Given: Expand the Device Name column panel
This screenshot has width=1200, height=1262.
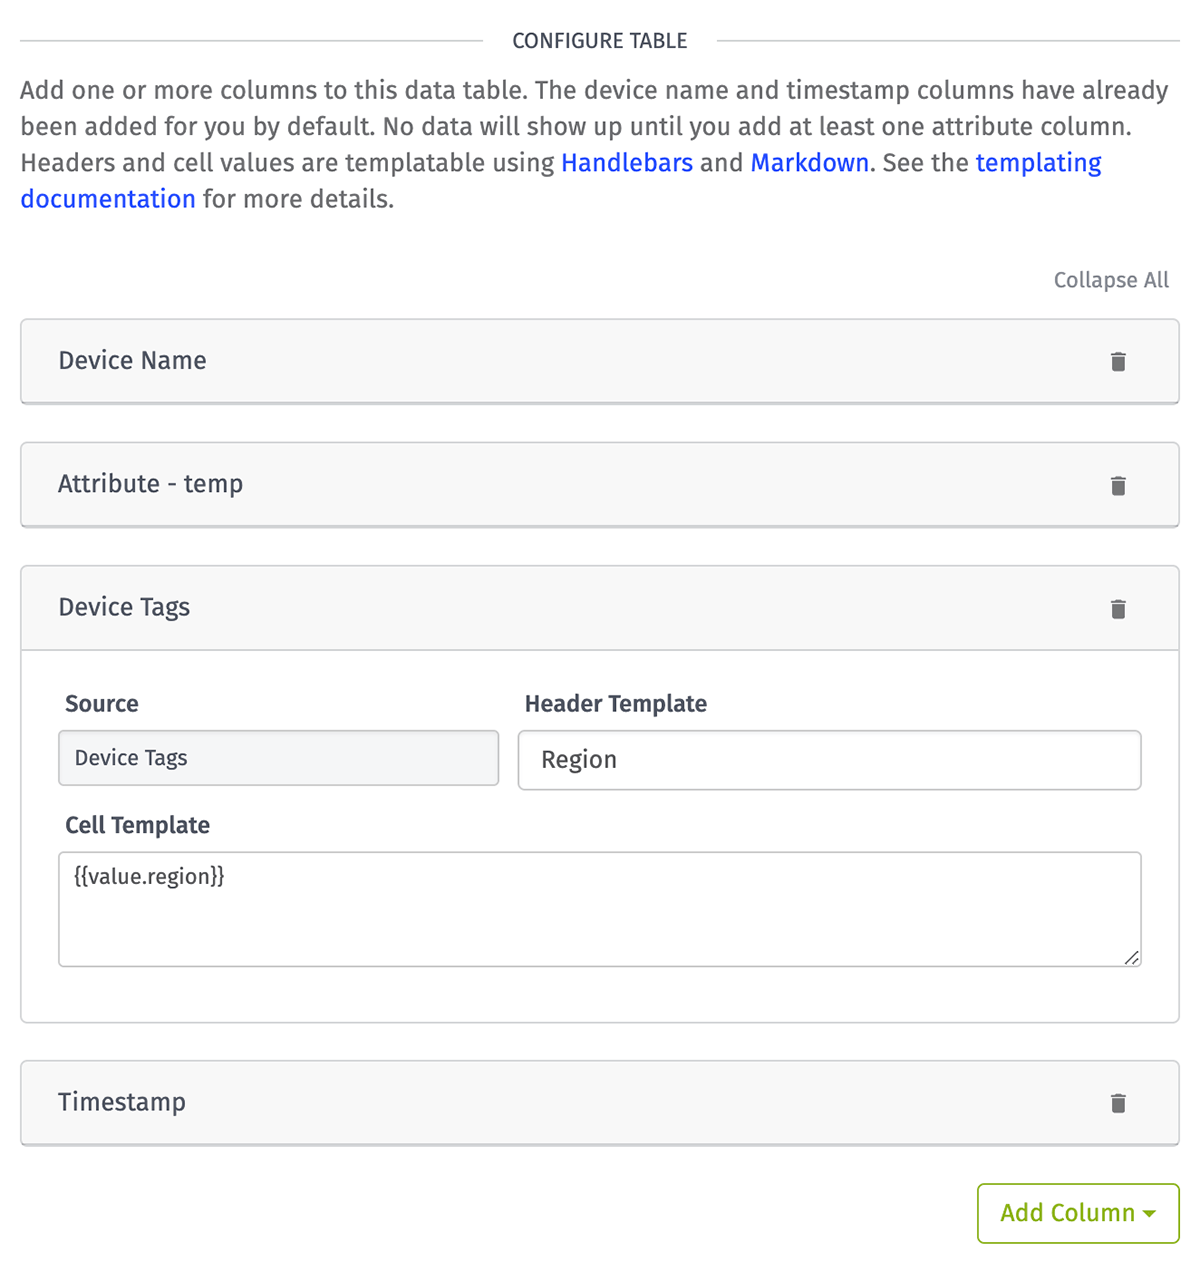Looking at the screenshot, I should pyautogui.click(x=600, y=361).
